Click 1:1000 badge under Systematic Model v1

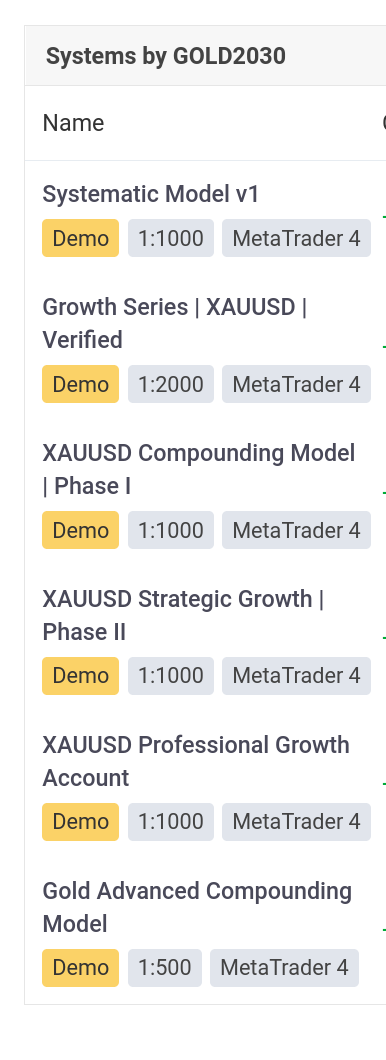tap(171, 238)
